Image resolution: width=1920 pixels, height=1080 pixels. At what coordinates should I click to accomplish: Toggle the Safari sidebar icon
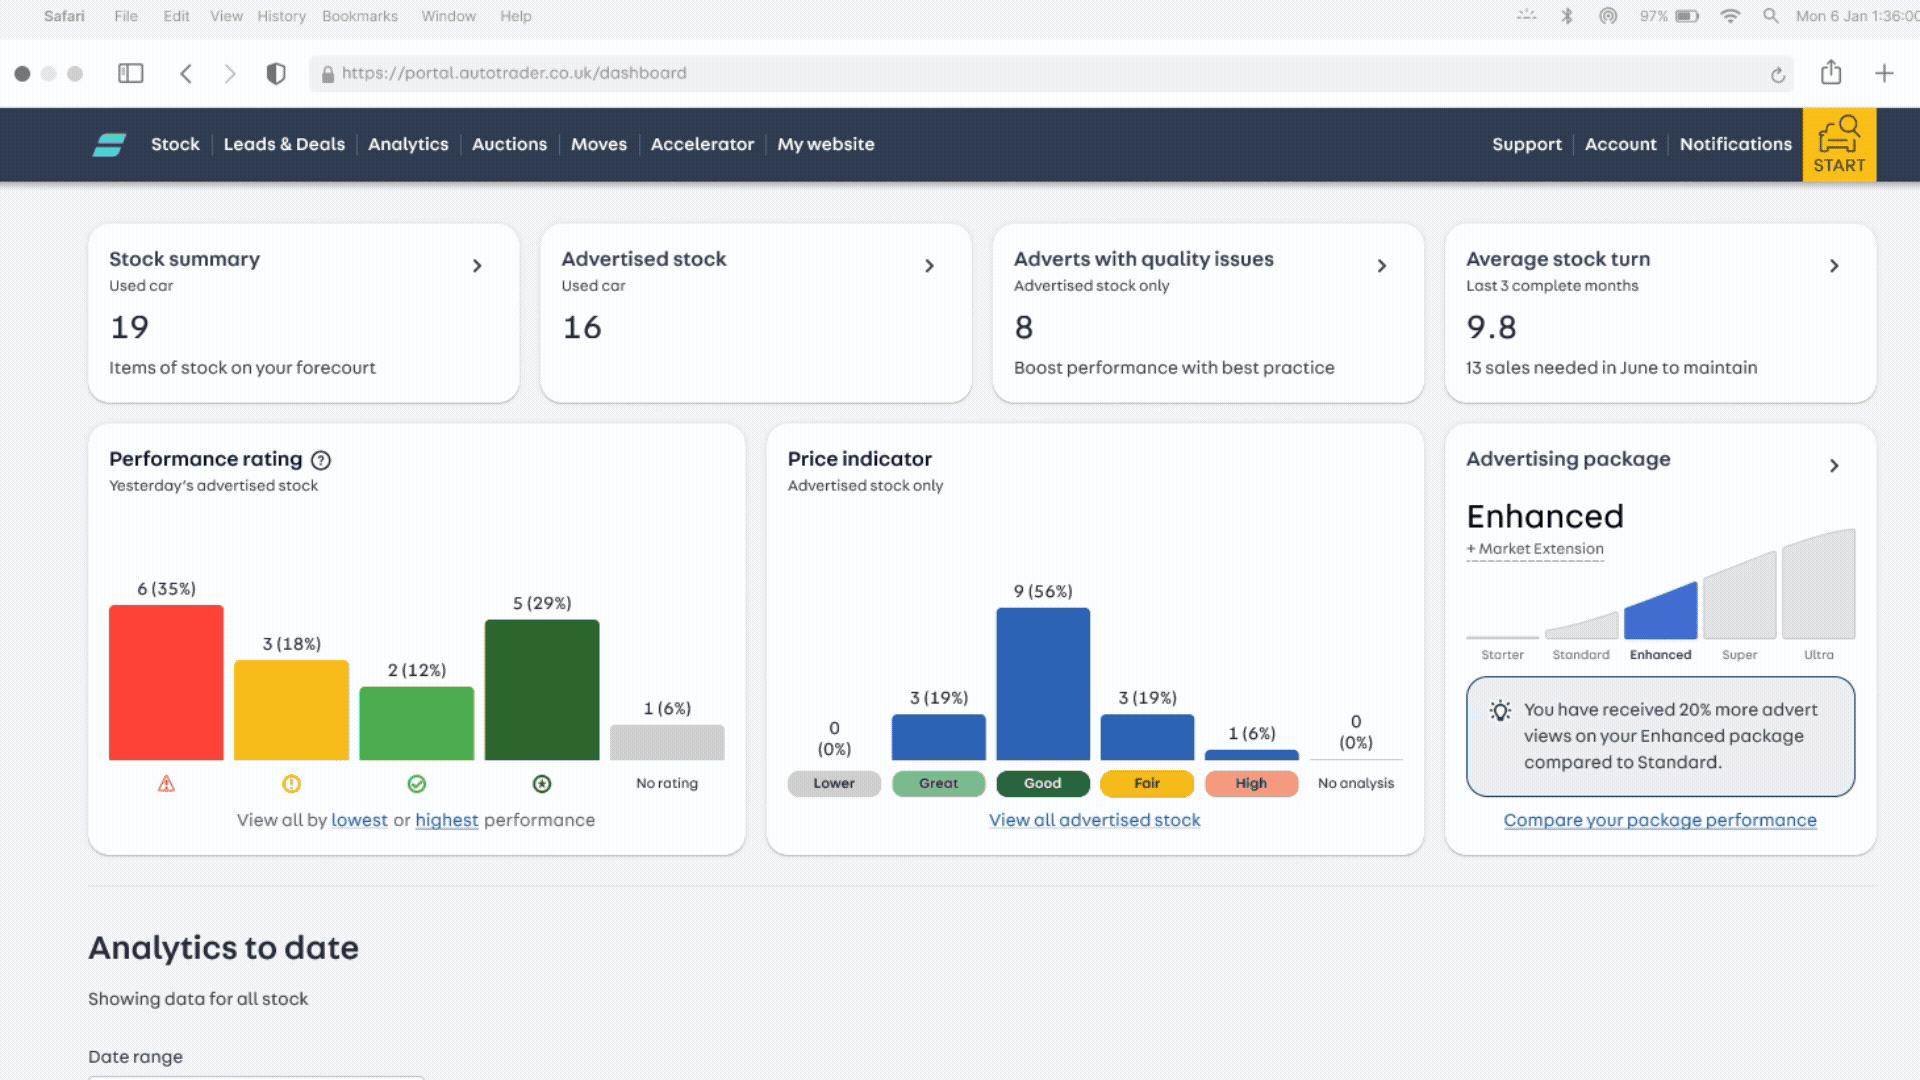point(131,73)
